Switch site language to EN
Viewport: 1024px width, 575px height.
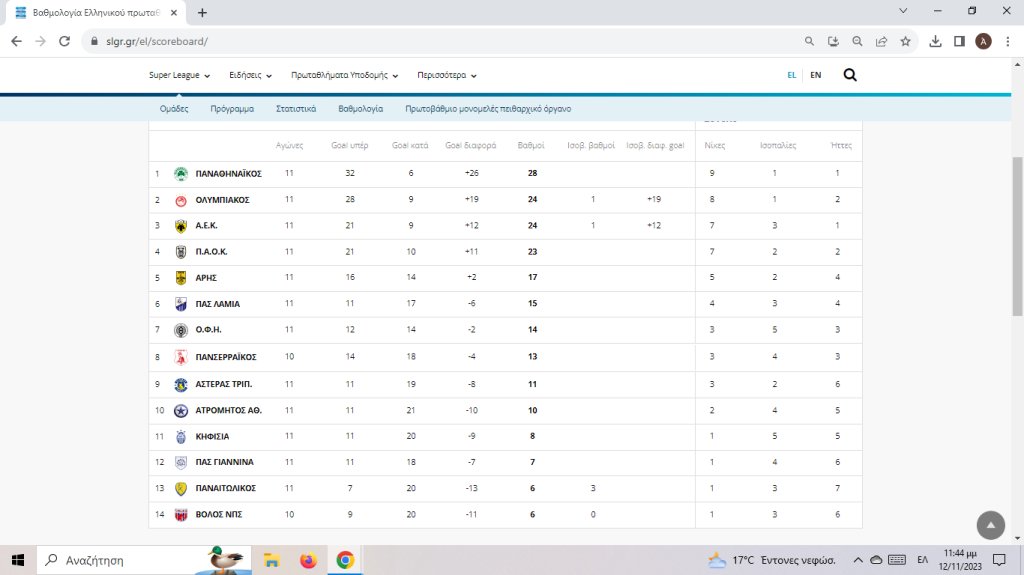pos(816,75)
